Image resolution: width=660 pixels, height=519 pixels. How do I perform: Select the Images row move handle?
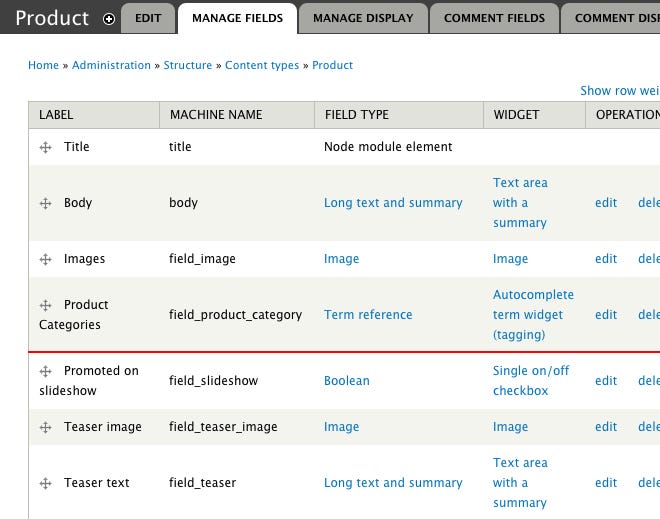(45, 259)
